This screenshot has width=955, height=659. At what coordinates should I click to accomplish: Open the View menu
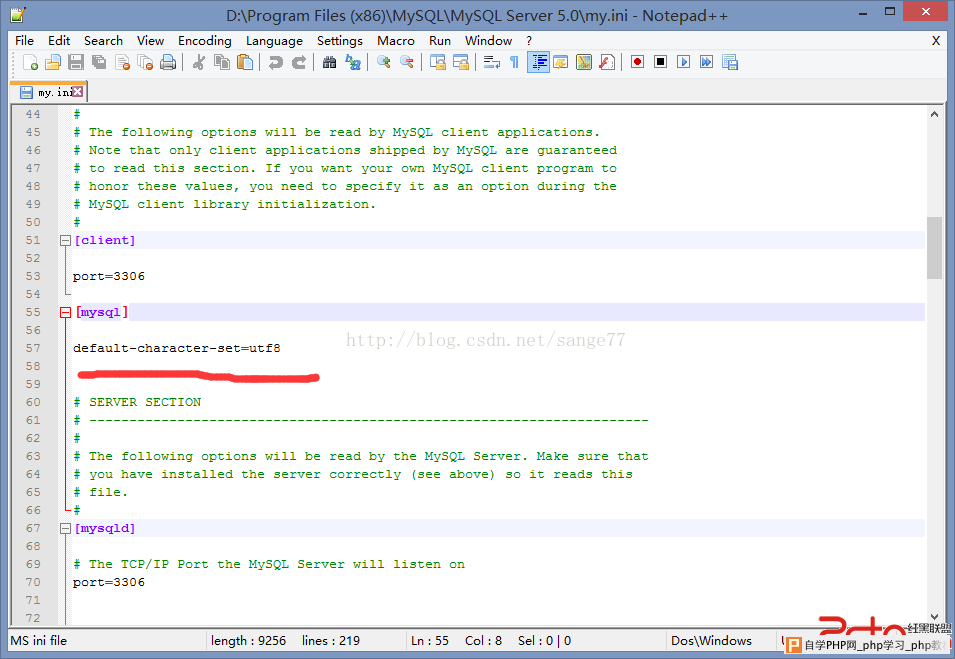pyautogui.click(x=150, y=41)
